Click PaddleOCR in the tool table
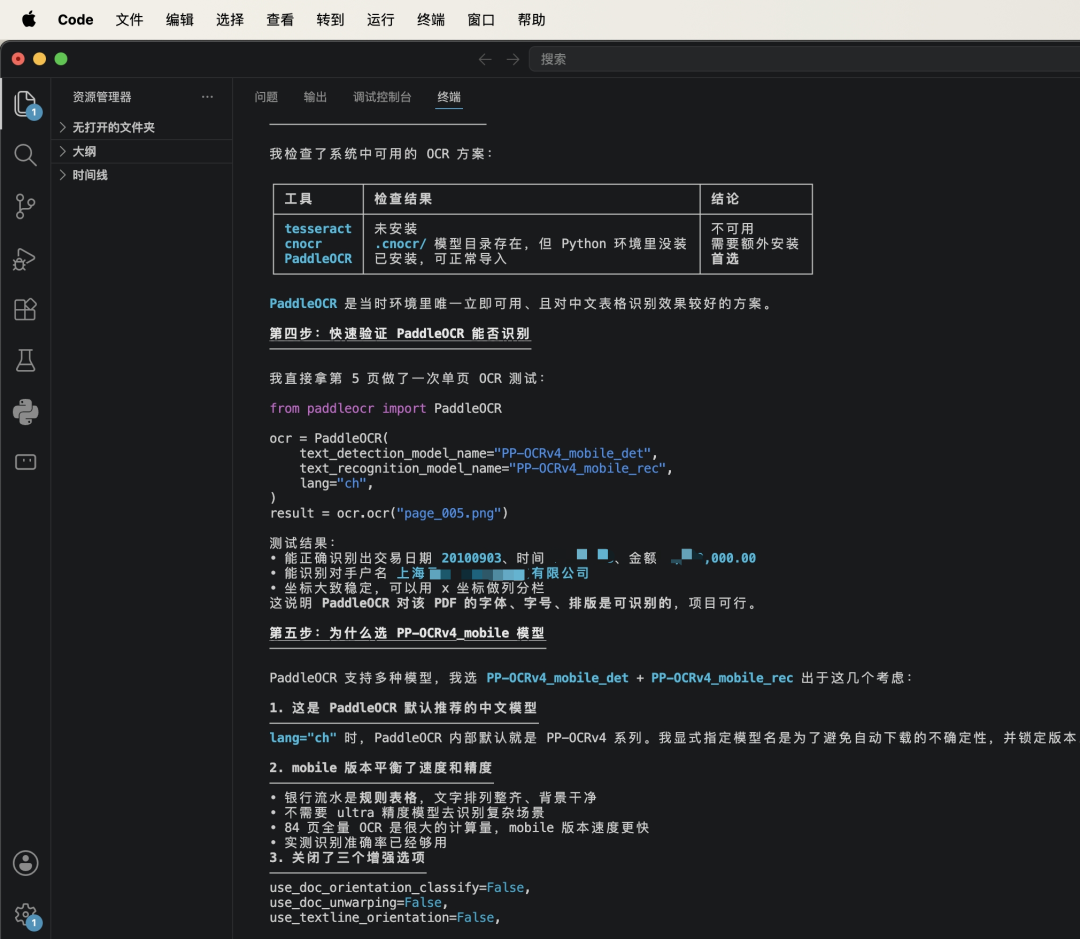The width and height of the screenshot is (1080, 939). click(x=318, y=259)
